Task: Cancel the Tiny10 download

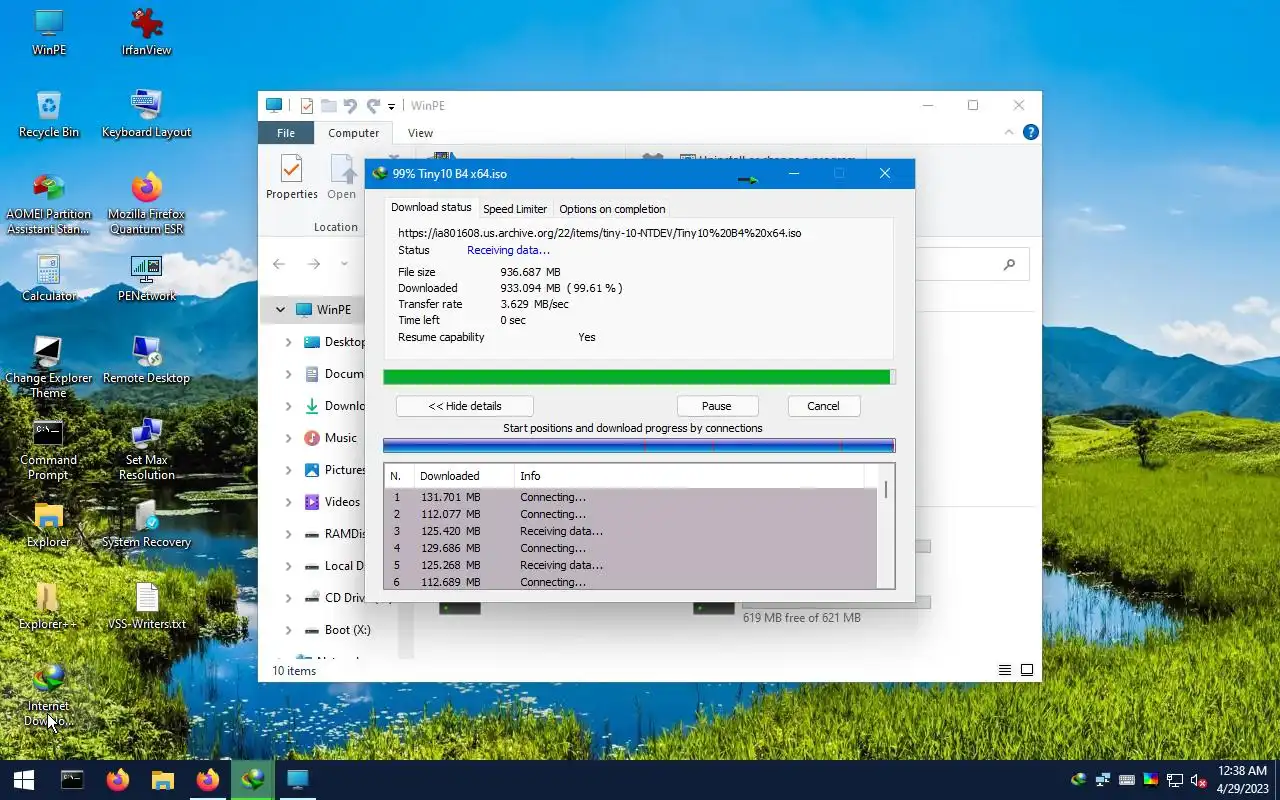Action: pyautogui.click(x=824, y=406)
